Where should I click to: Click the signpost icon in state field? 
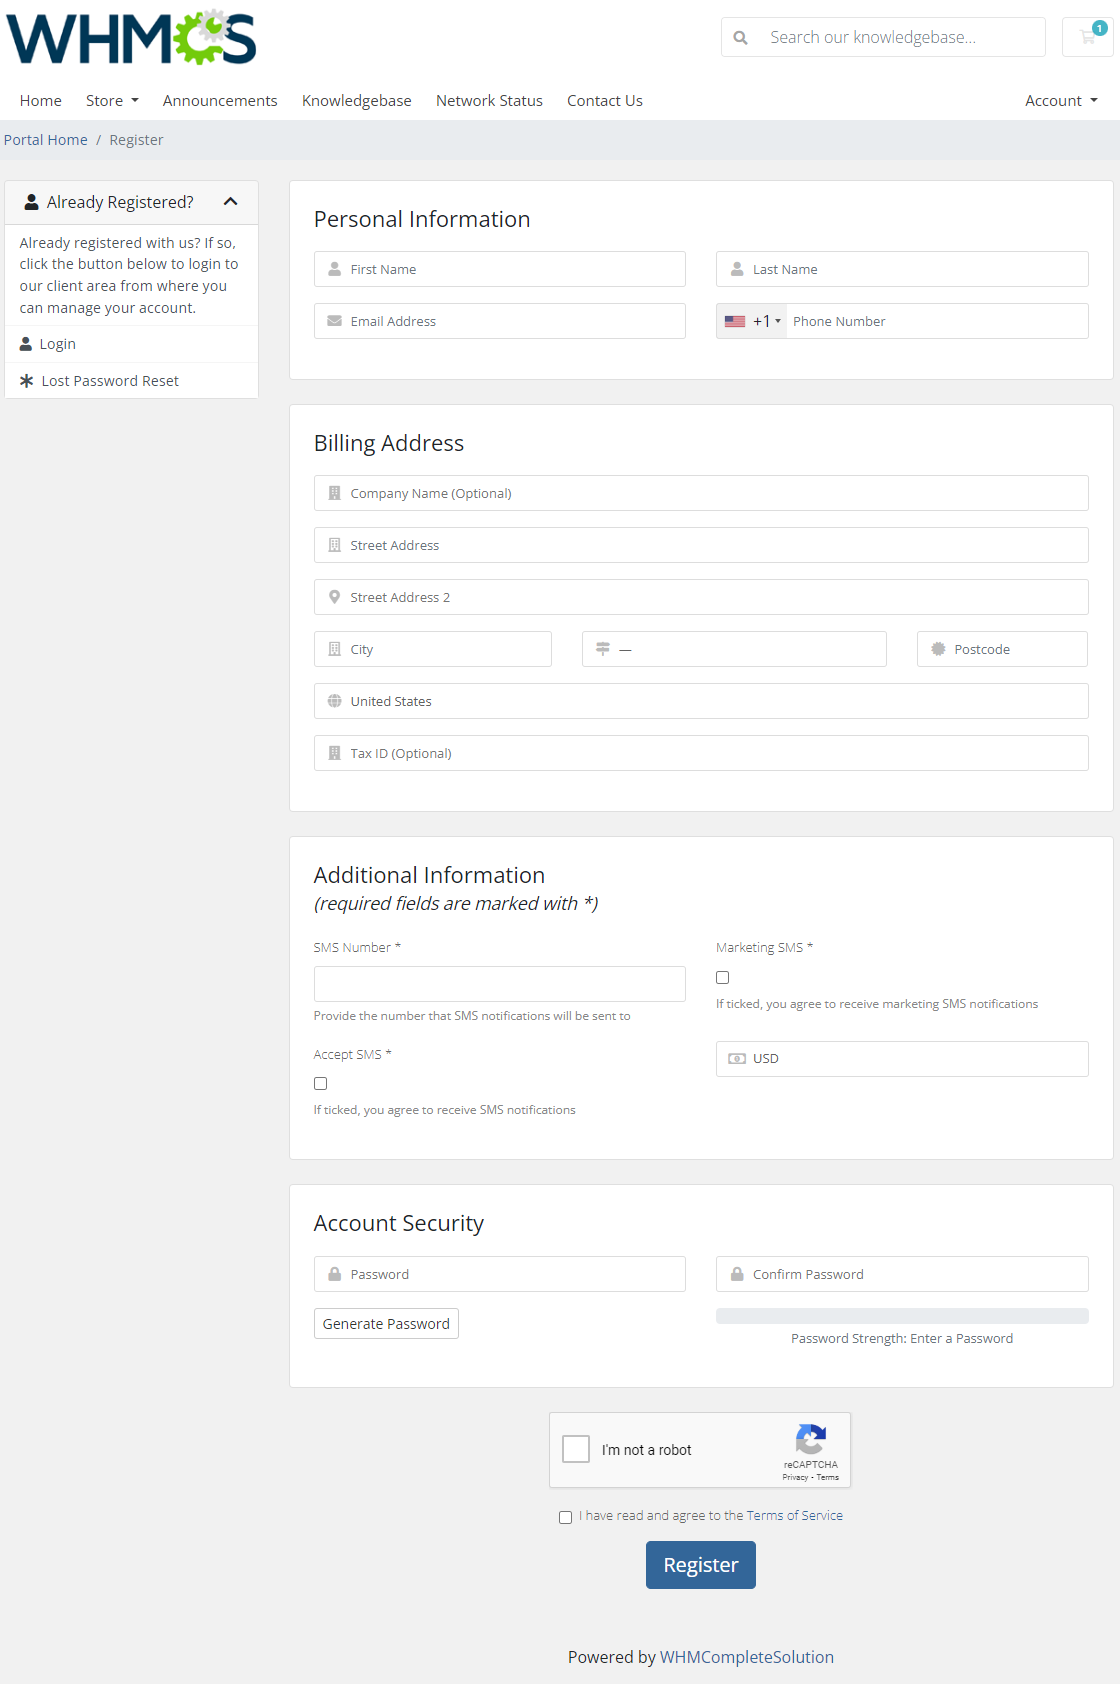tap(603, 649)
